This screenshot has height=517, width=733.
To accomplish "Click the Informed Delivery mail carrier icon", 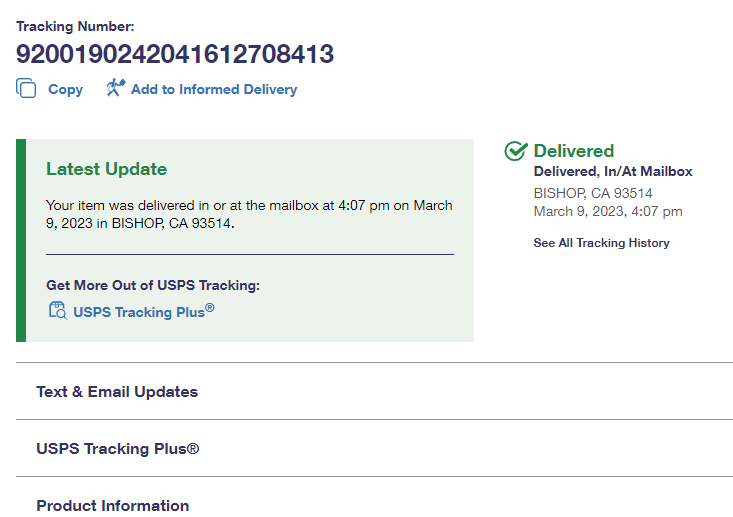I will (x=115, y=88).
